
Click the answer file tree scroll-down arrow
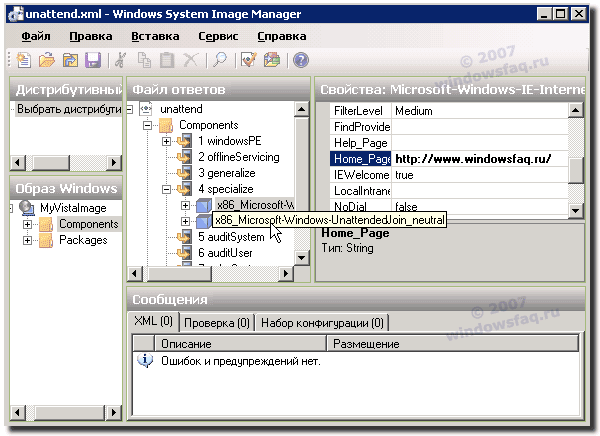click(x=302, y=257)
